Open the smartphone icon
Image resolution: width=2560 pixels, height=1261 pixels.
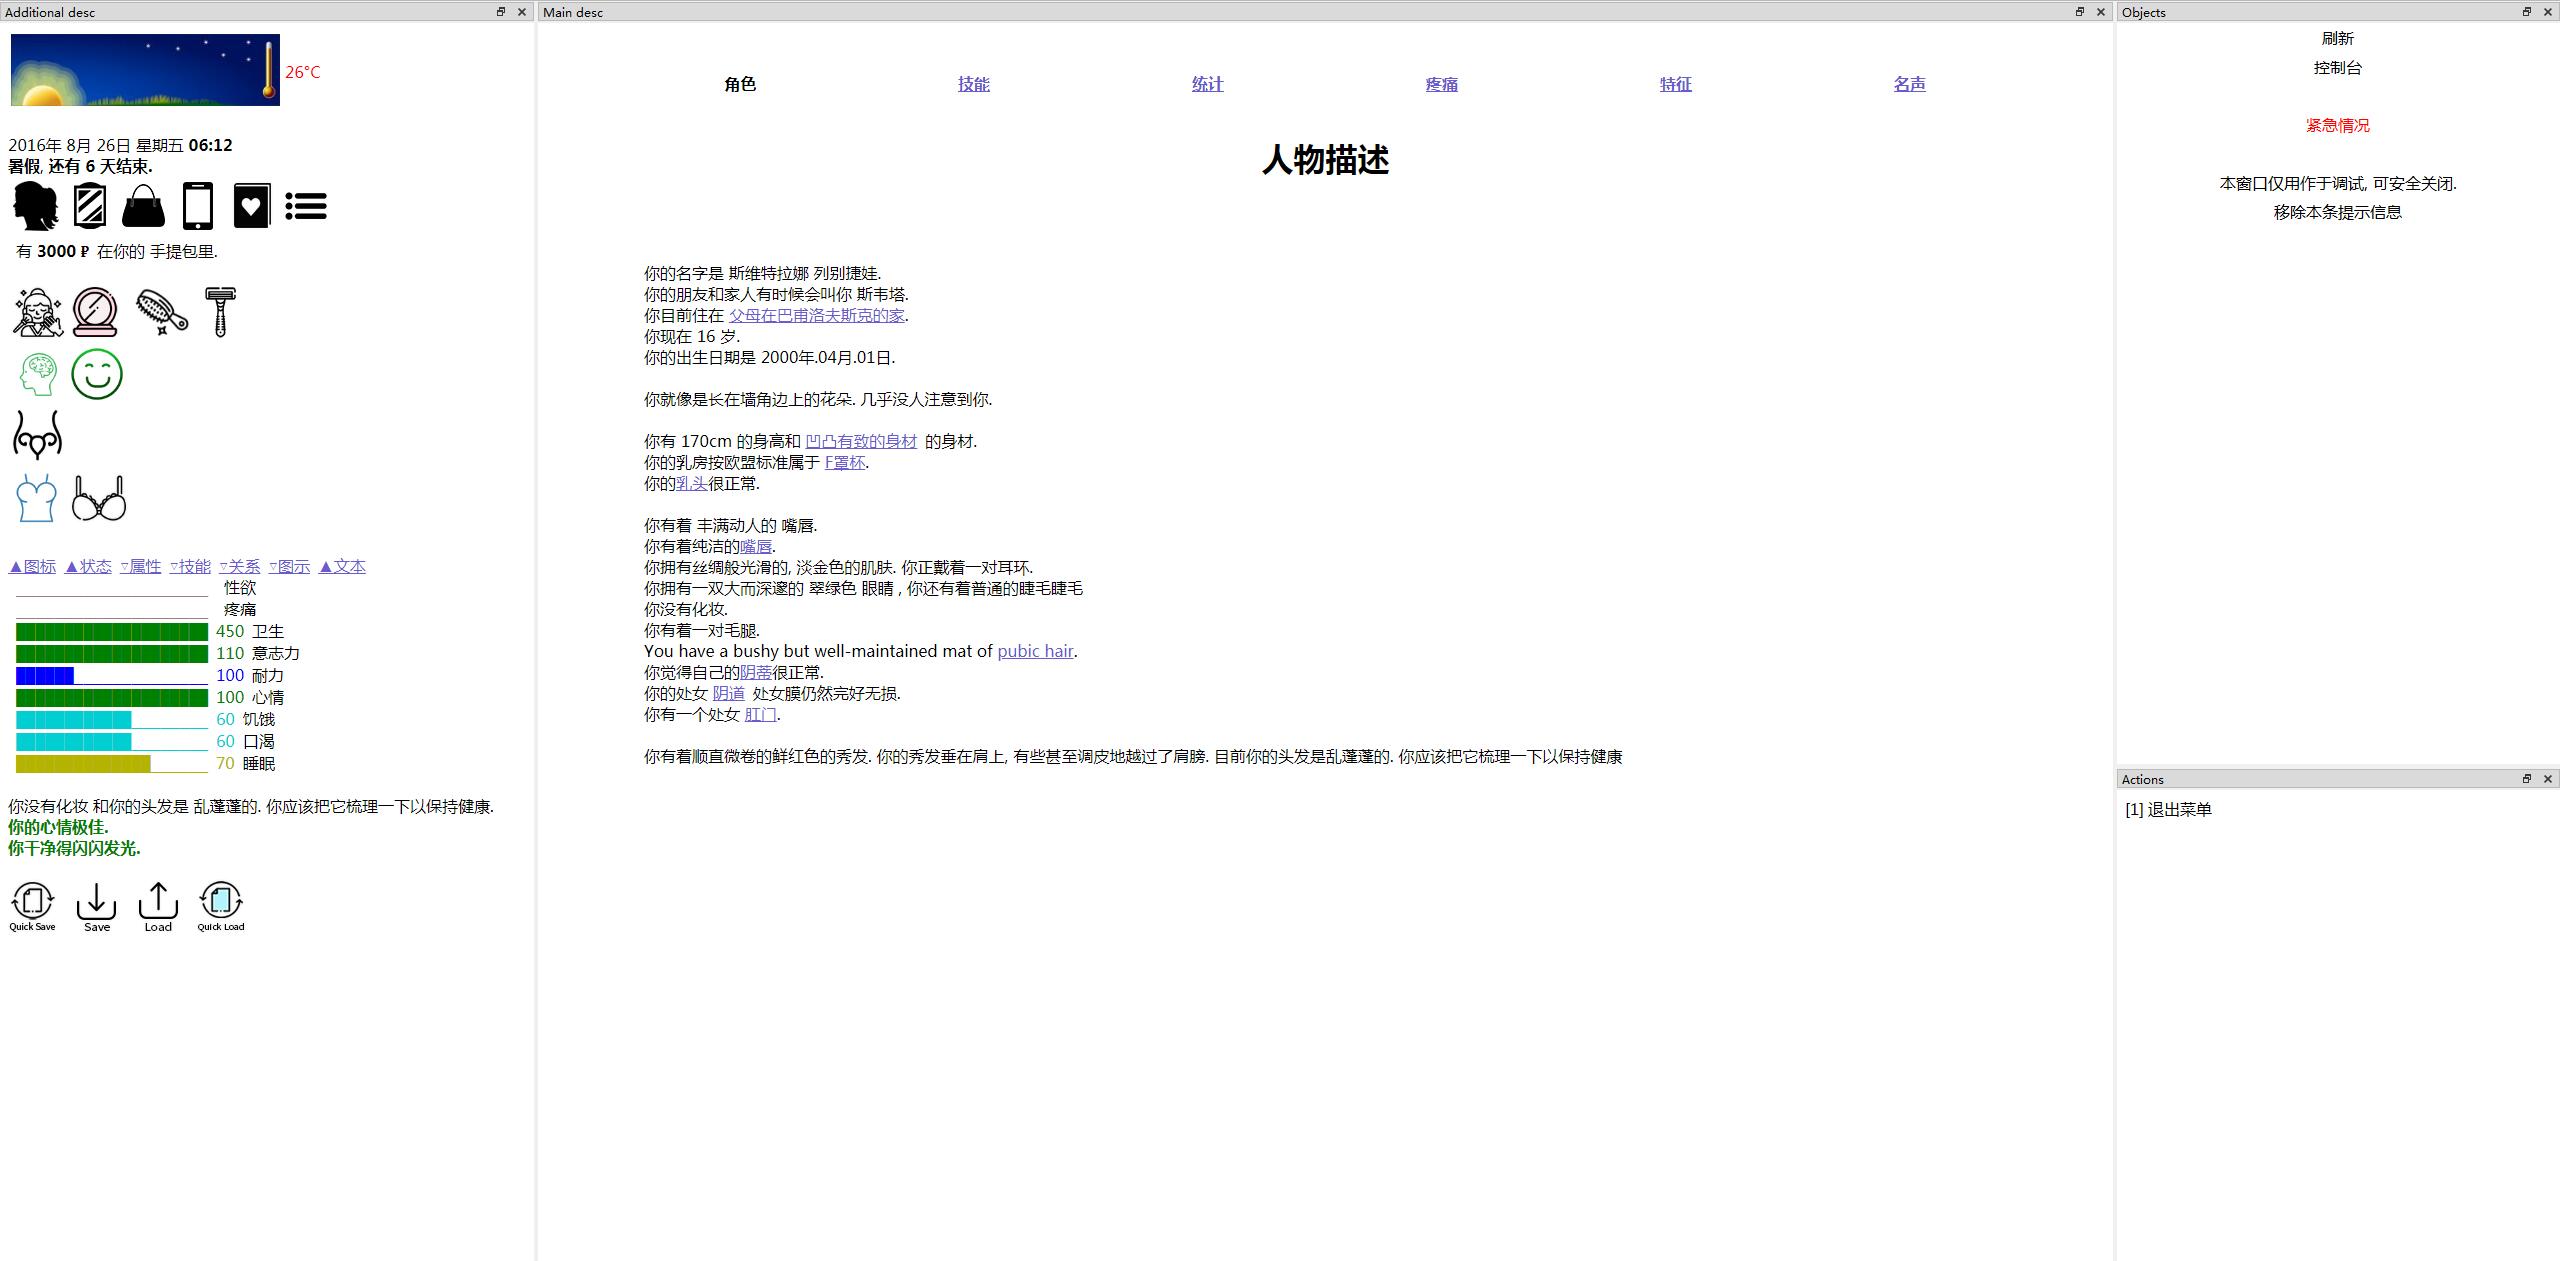point(198,206)
